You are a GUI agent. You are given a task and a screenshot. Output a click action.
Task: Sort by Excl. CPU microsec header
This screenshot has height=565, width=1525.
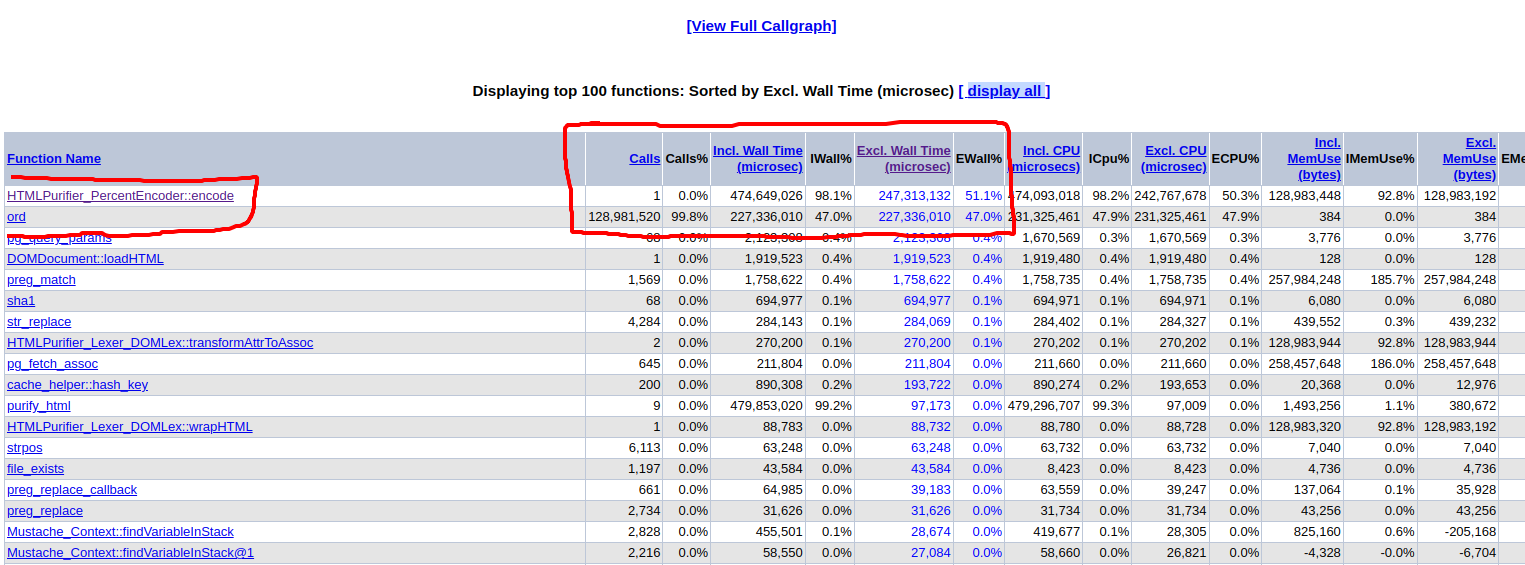[1174, 159]
